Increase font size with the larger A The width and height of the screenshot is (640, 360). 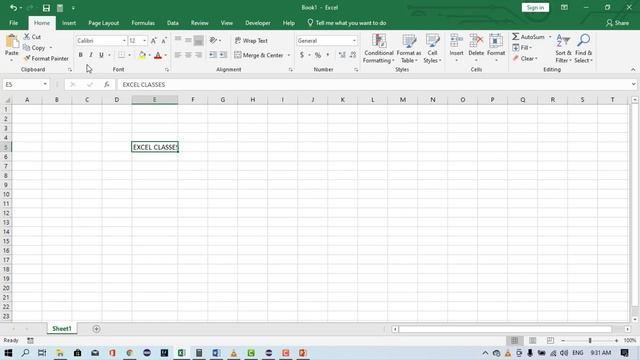coord(153,41)
